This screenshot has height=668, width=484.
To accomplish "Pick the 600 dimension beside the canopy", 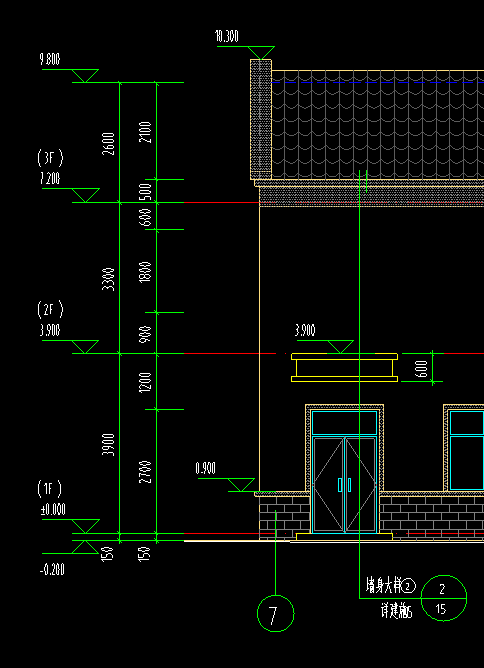I will pos(421,369).
